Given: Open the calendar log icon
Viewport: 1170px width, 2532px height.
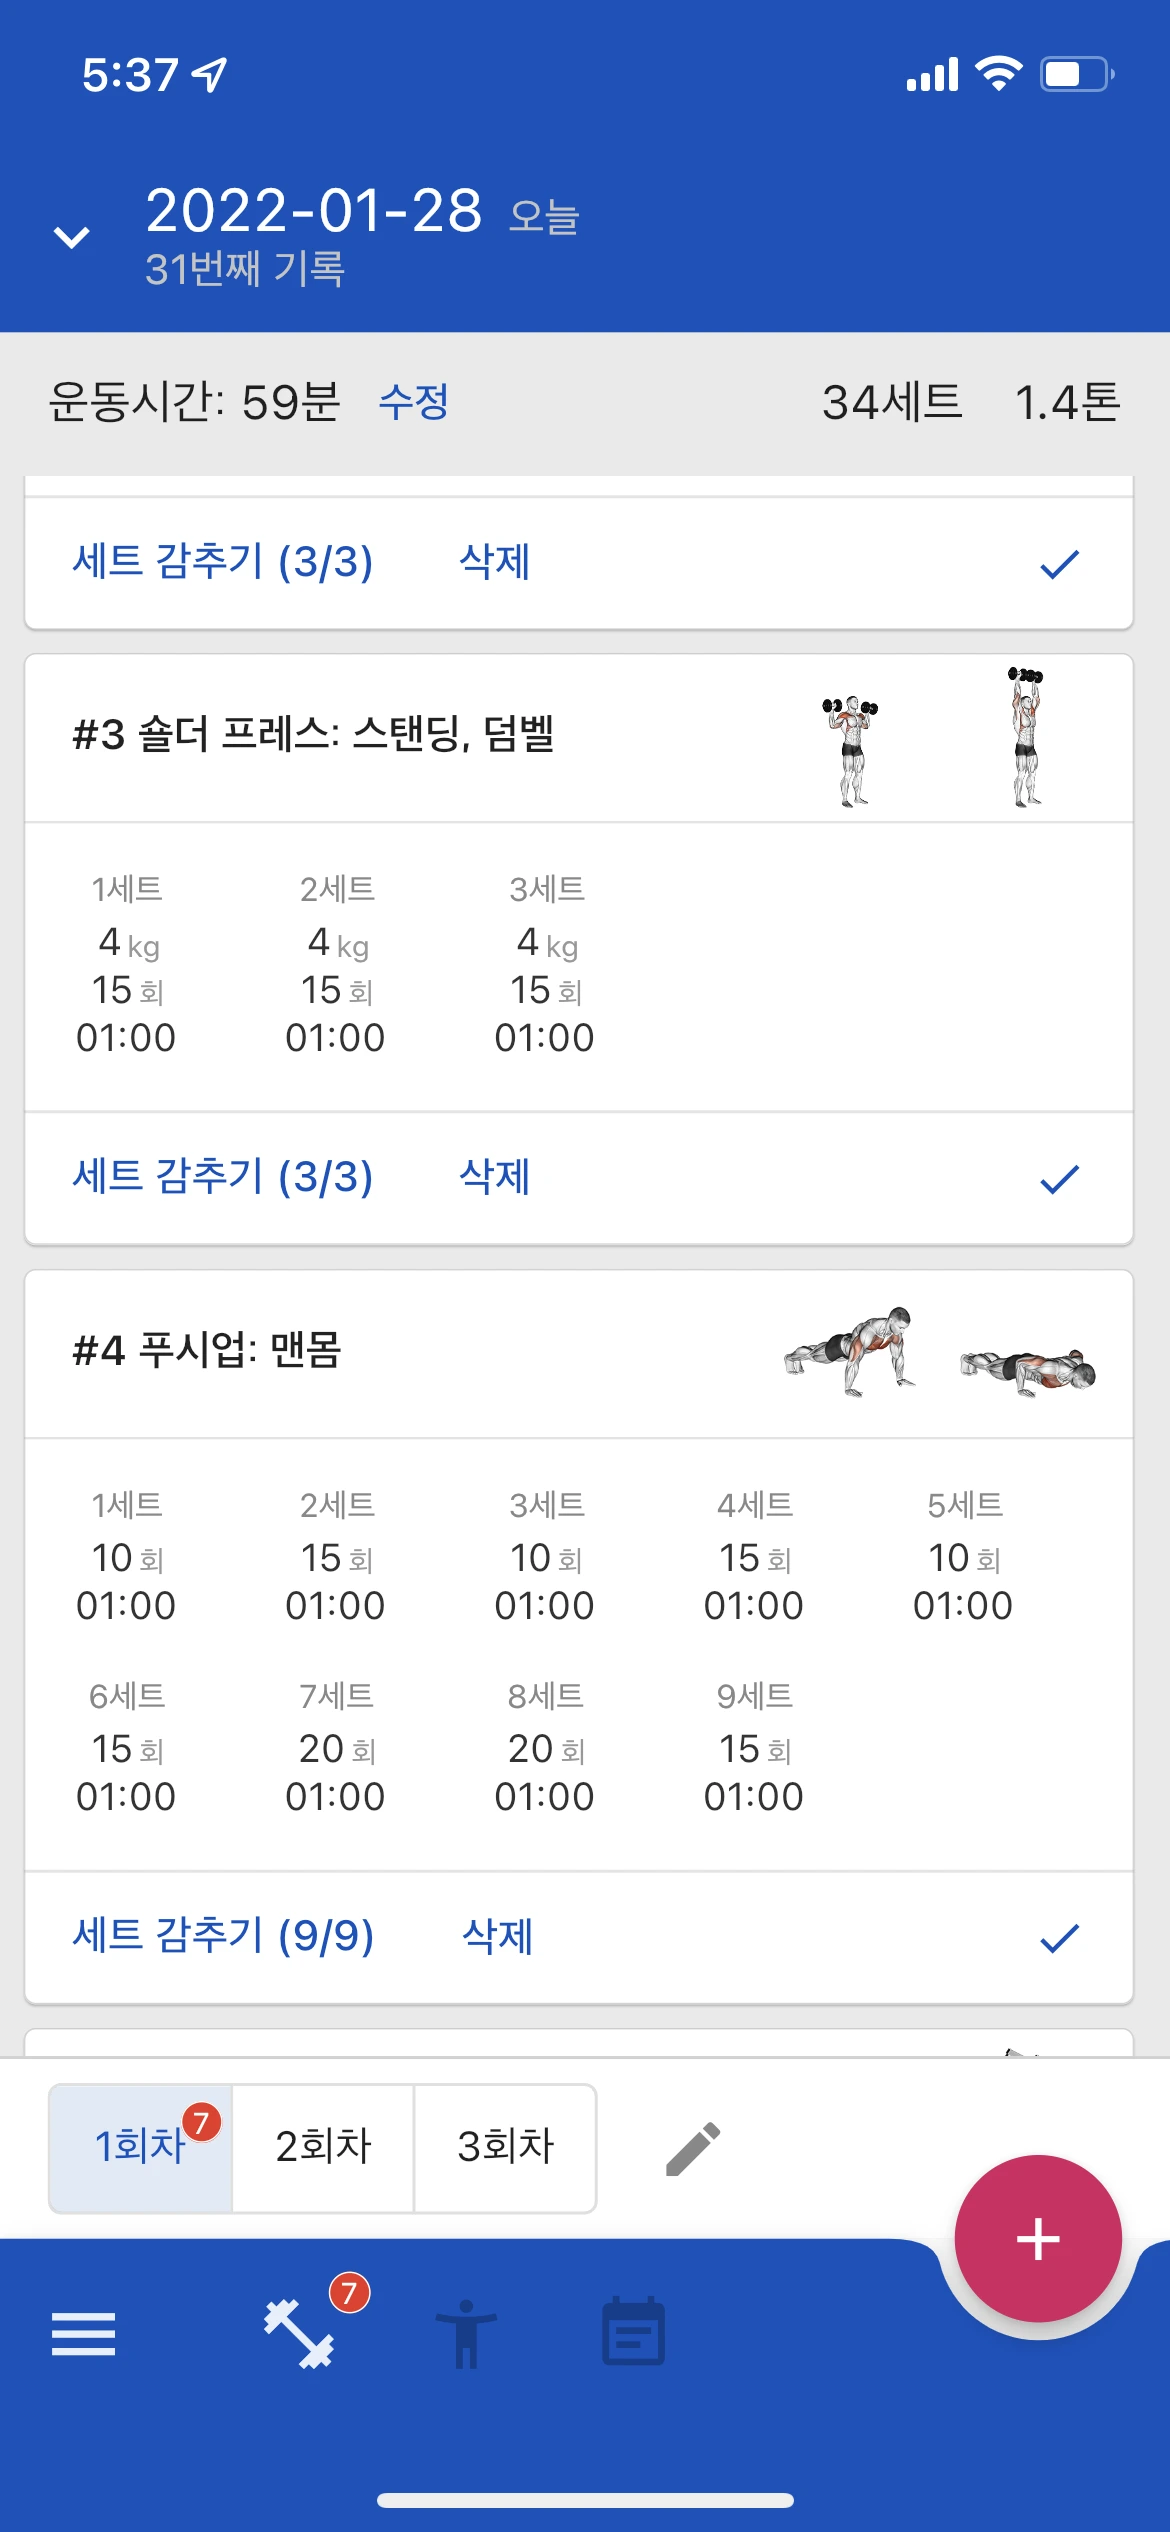Looking at the screenshot, I should coord(633,2331).
